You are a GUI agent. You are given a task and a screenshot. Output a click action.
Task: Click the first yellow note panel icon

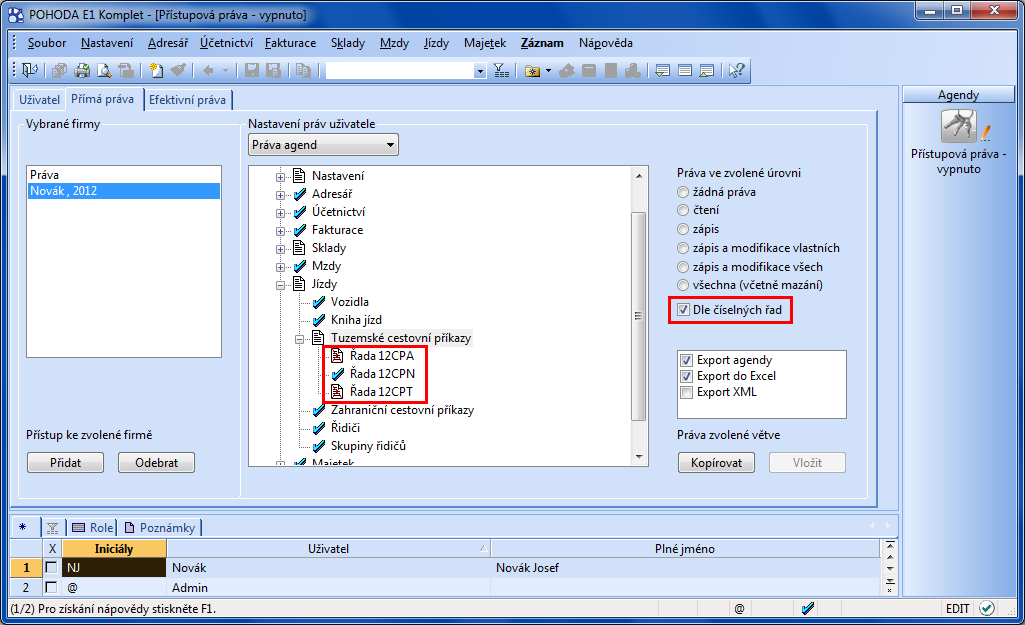pyautogui.click(x=663, y=70)
